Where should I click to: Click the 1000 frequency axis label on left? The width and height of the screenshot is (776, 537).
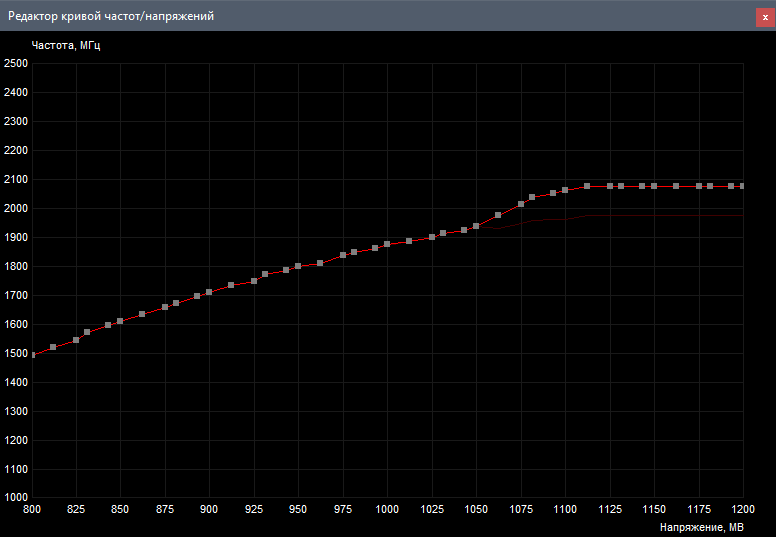pyautogui.click(x=16, y=497)
